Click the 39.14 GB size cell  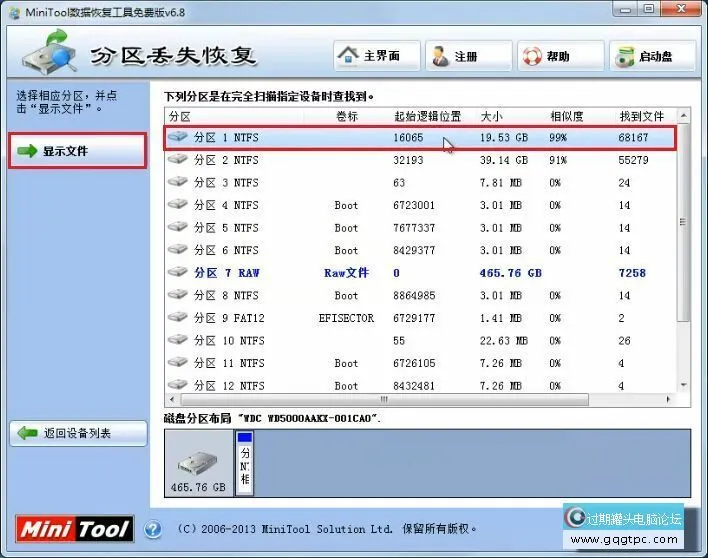tap(504, 160)
